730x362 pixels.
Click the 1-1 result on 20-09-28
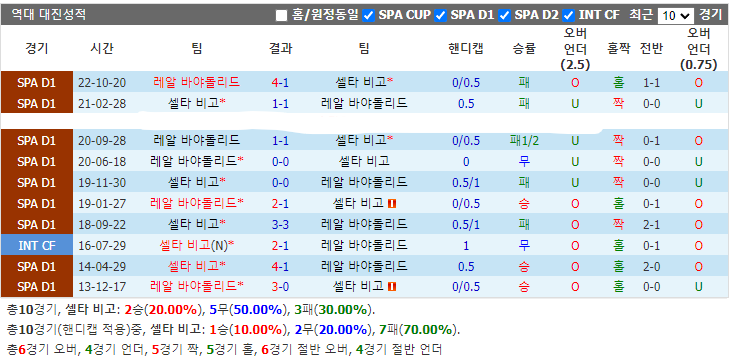point(280,140)
